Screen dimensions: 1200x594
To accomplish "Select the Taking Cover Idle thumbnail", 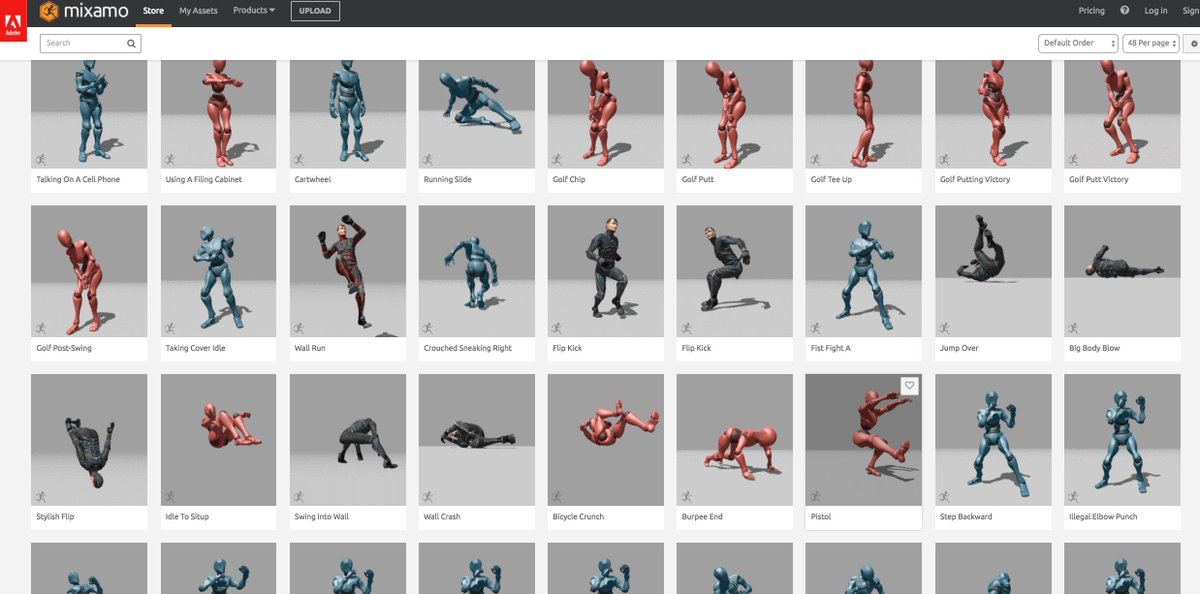I will (x=219, y=271).
